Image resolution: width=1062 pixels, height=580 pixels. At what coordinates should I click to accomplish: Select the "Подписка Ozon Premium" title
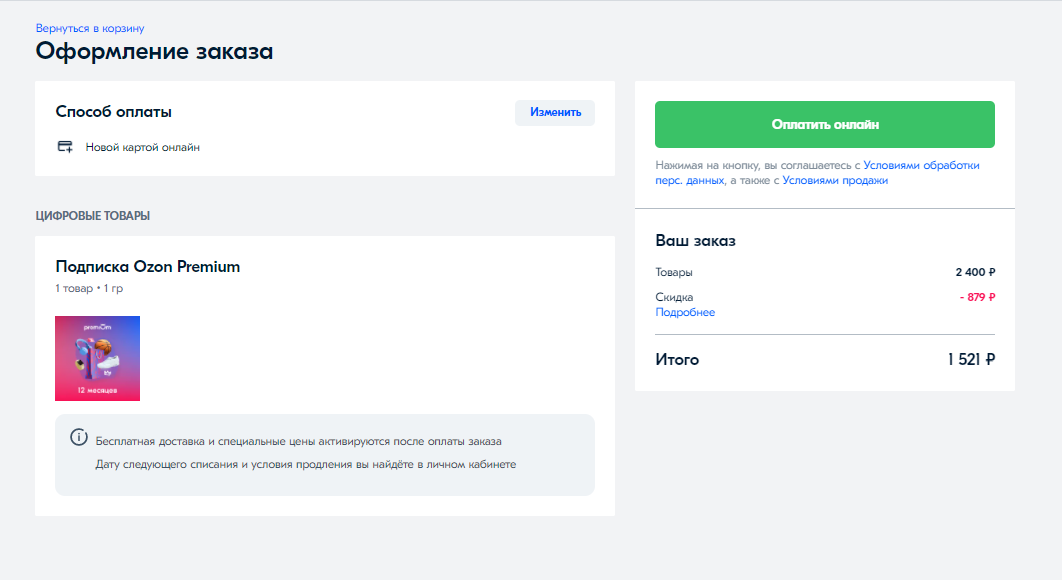148,267
